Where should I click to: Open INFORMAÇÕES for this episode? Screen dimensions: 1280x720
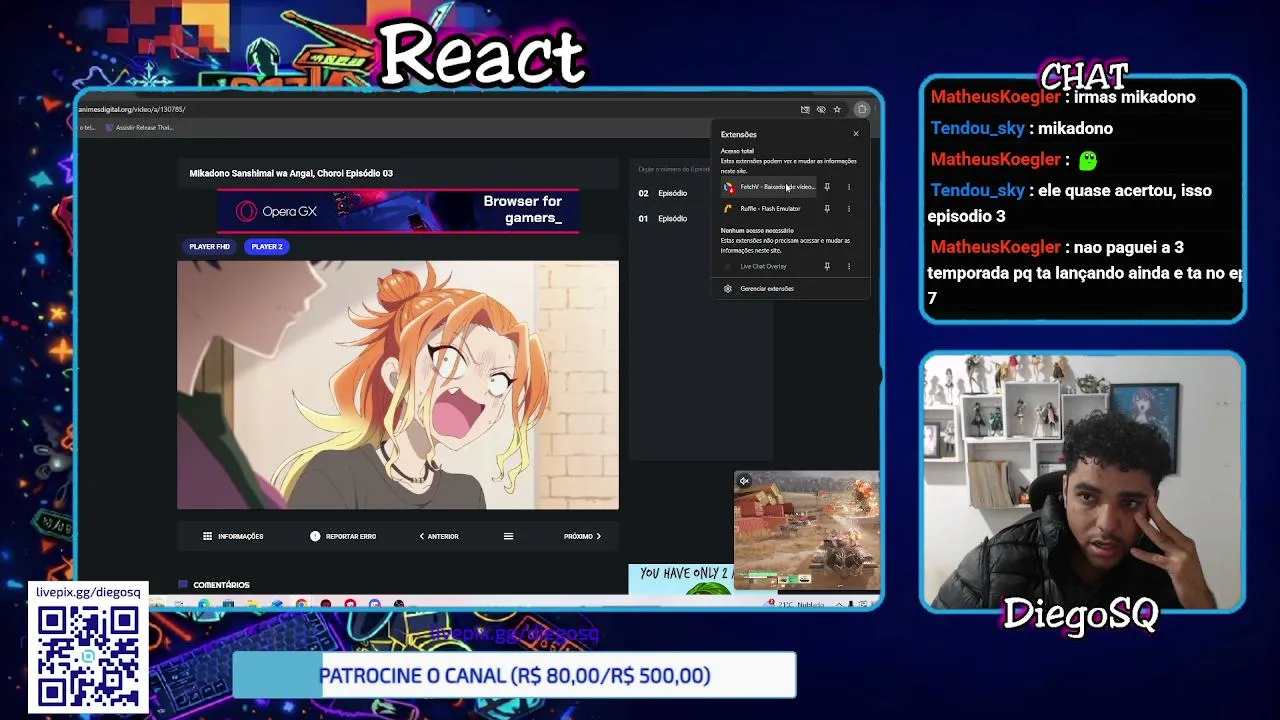pos(233,536)
